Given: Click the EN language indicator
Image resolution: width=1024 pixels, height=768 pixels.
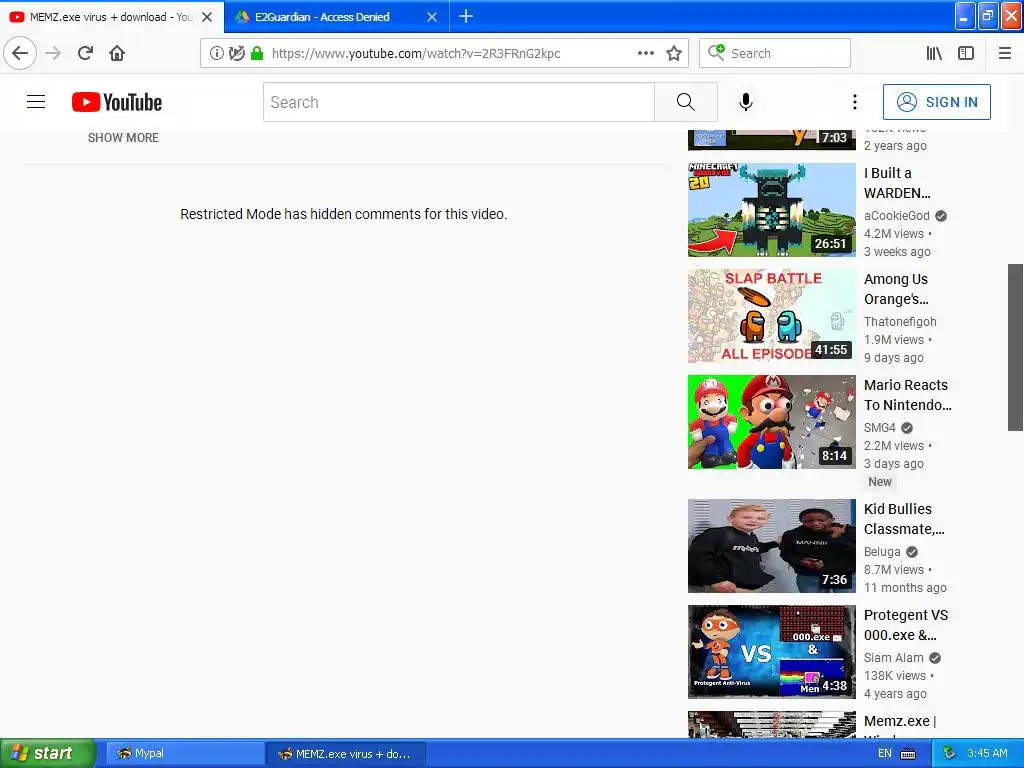Looking at the screenshot, I should pos(884,753).
